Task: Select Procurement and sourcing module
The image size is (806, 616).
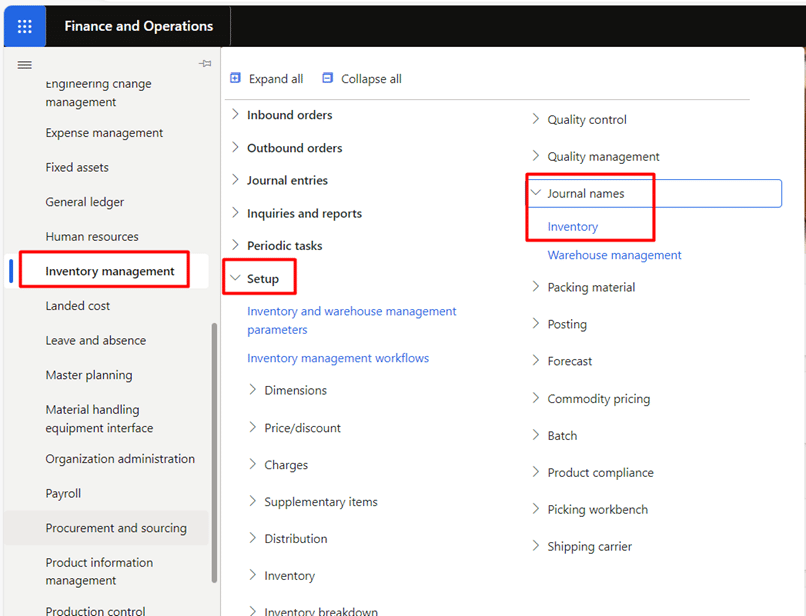Action: (116, 528)
